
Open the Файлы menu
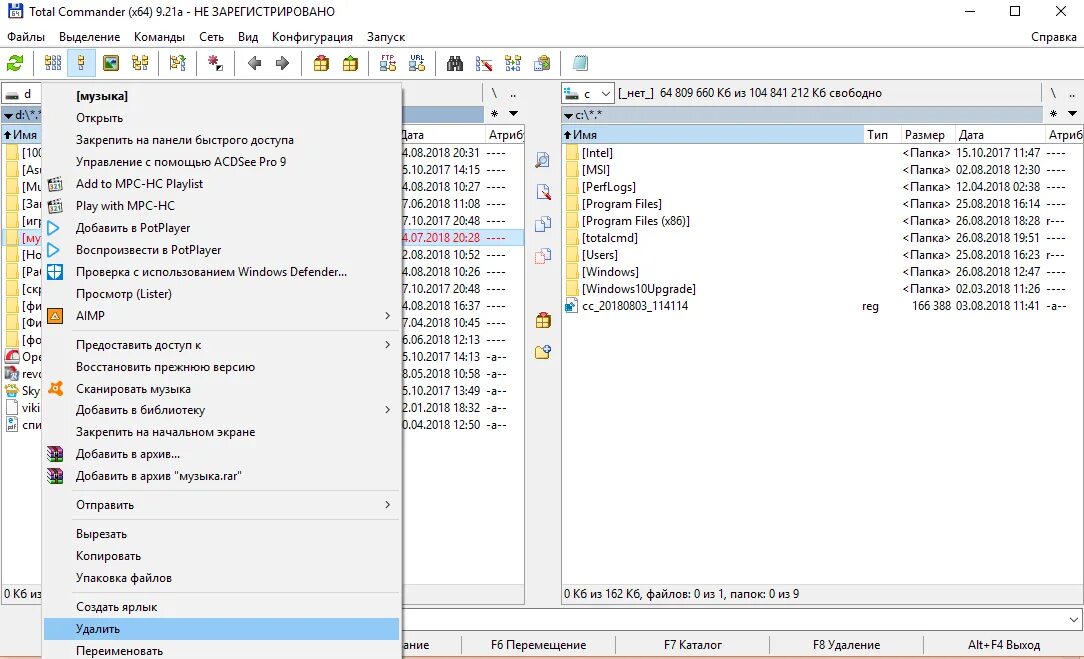pyautogui.click(x=26, y=37)
